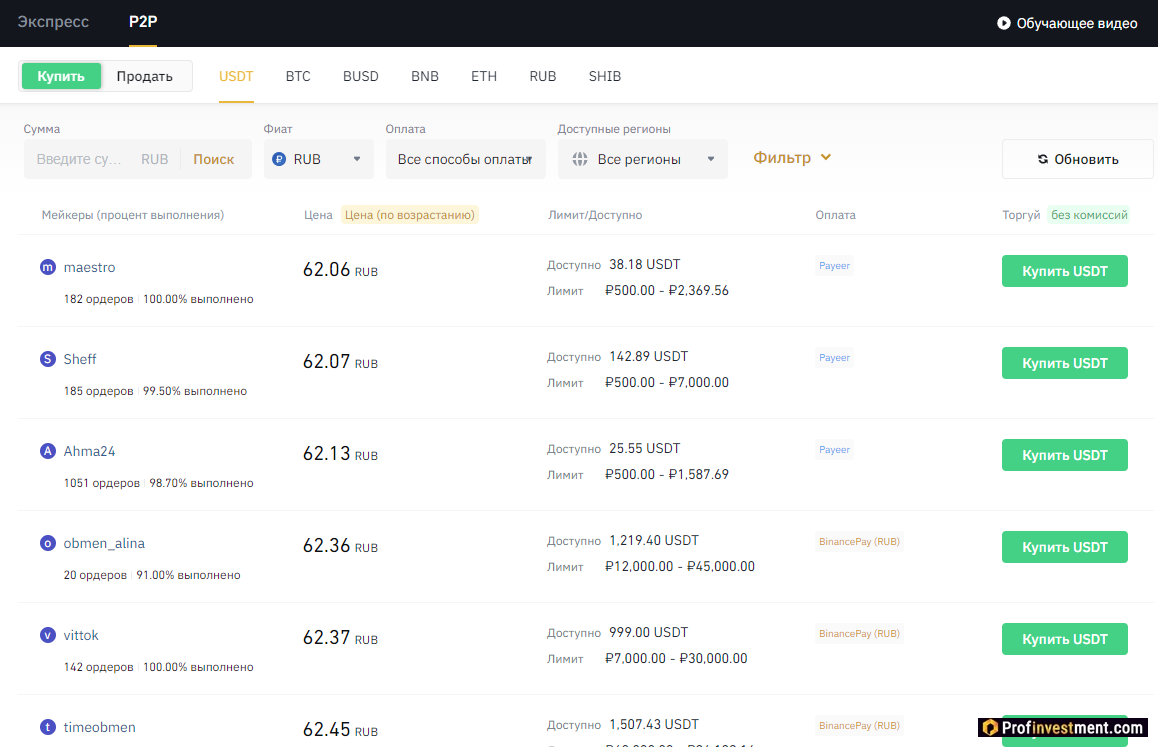Select the BTC coin tab
This screenshot has height=747, width=1158.
(x=298, y=76)
